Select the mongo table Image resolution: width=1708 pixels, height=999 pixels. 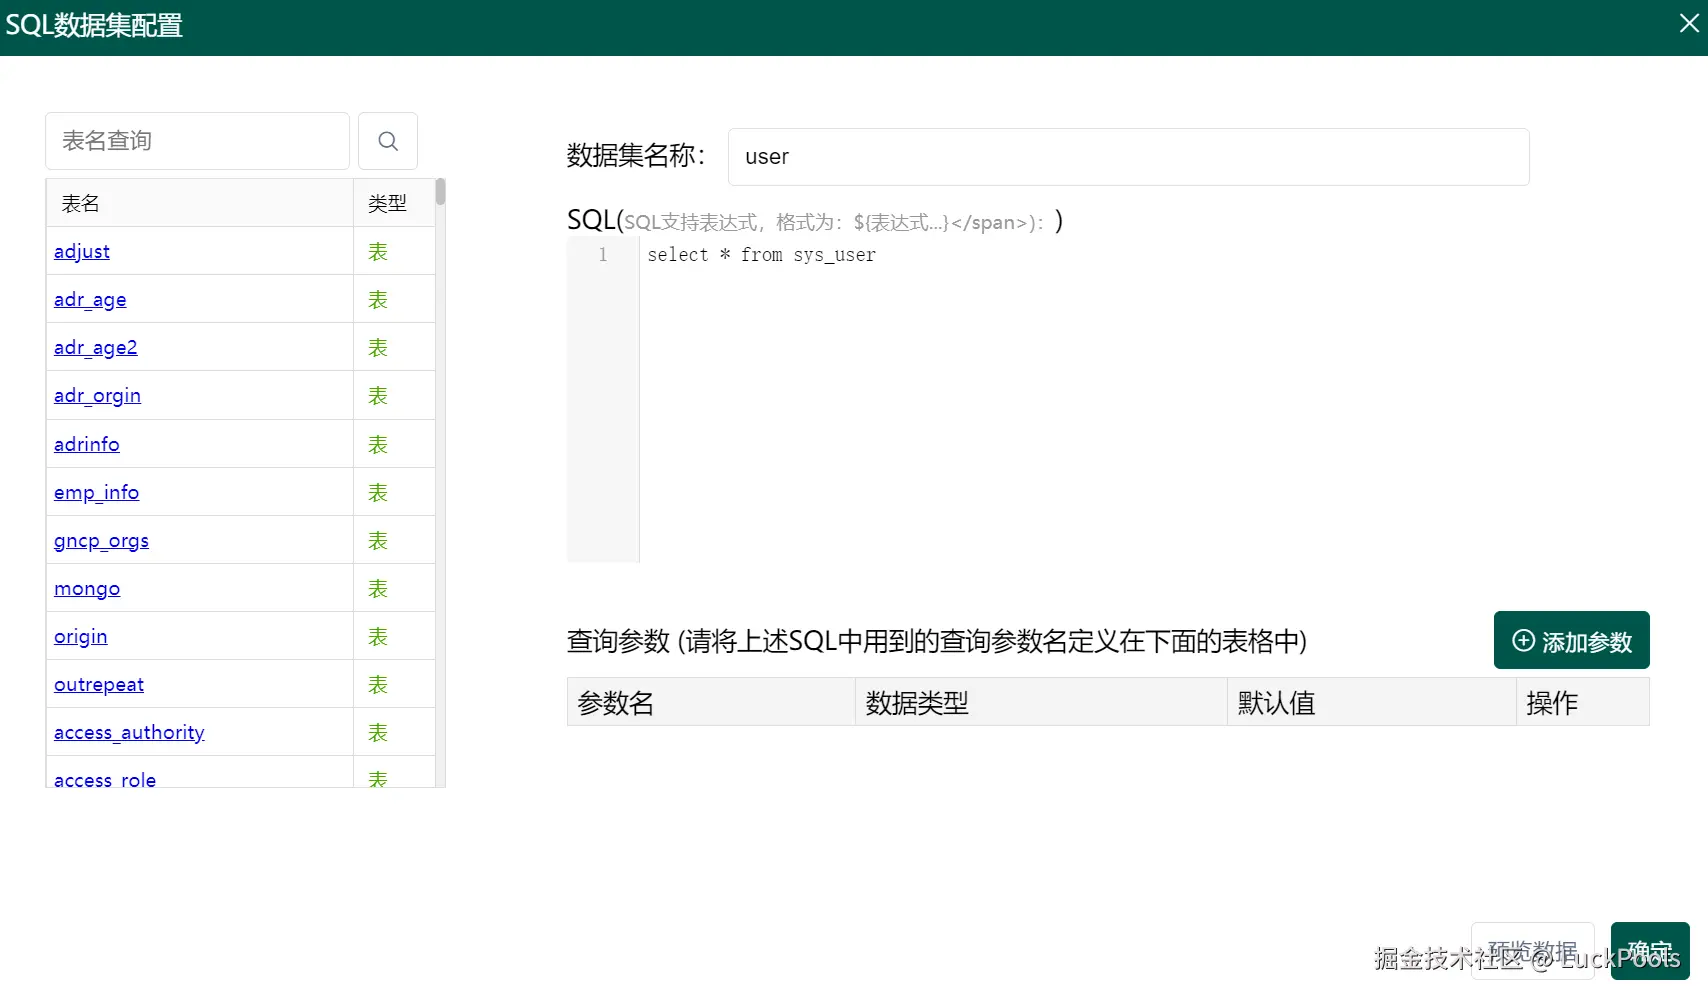(x=86, y=588)
